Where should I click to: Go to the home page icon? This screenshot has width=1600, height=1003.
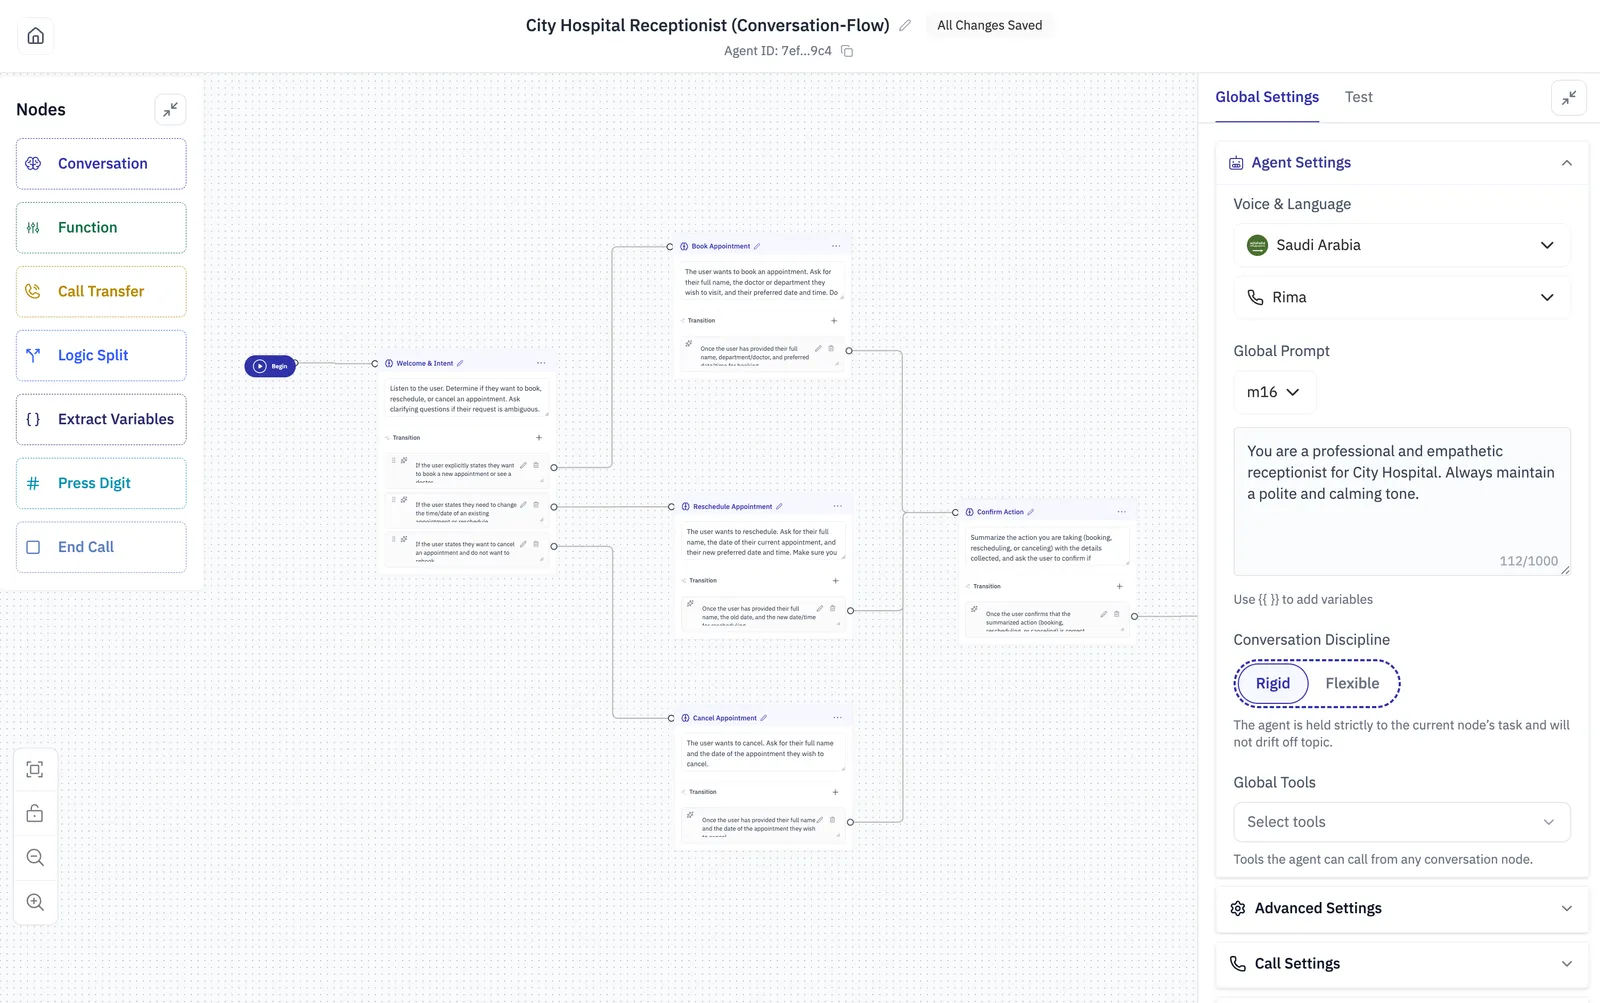point(36,36)
